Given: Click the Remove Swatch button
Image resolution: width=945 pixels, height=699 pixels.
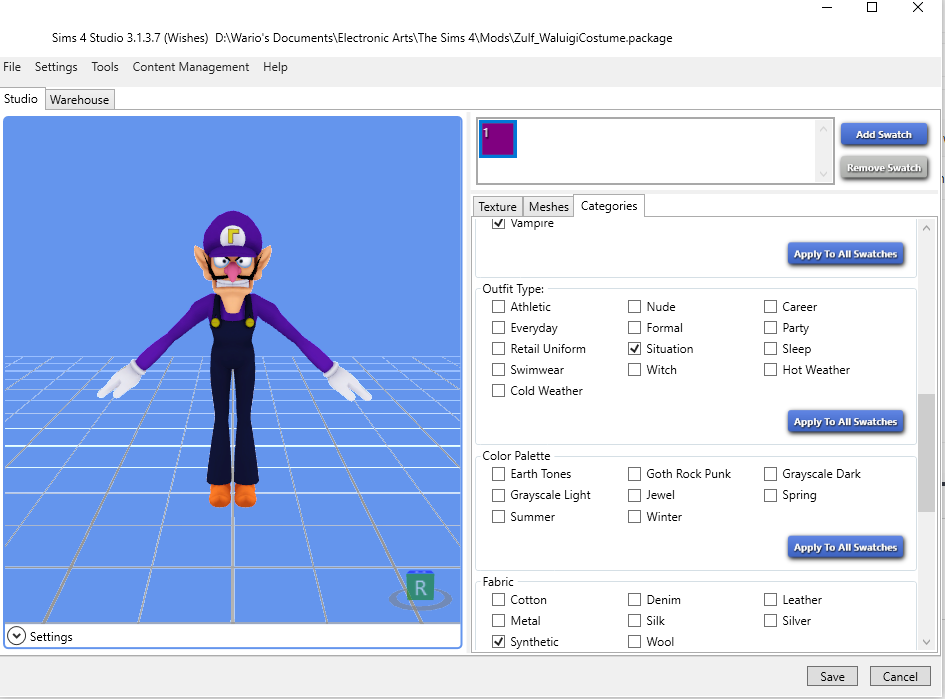Looking at the screenshot, I should 884,168.
